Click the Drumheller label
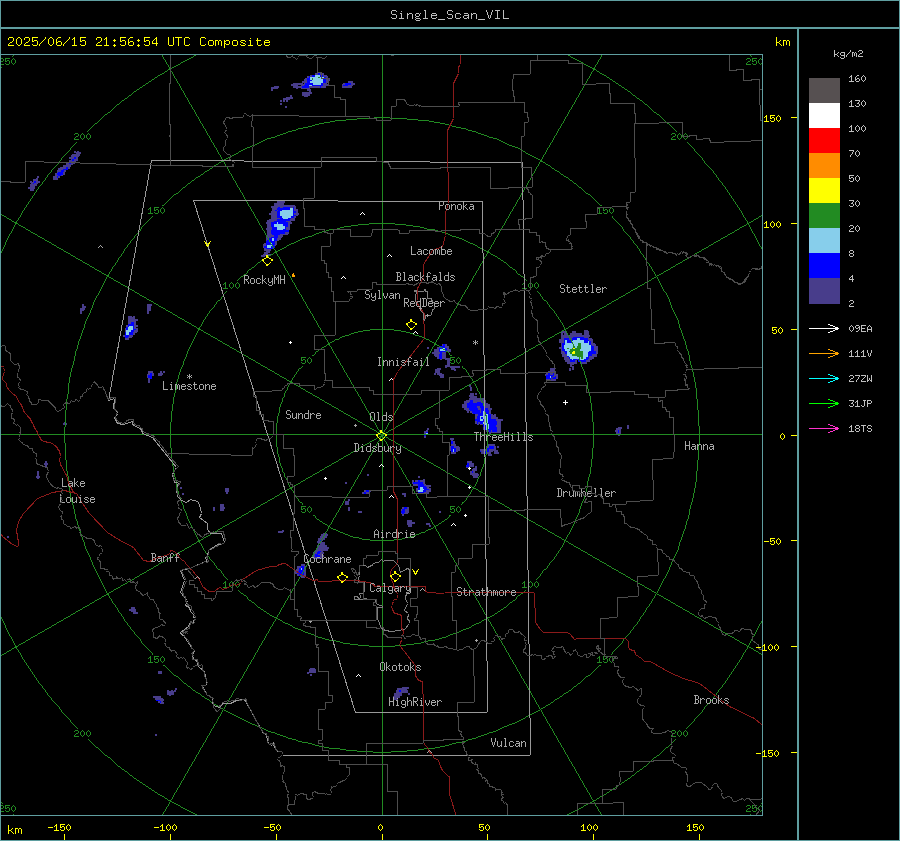Viewport: 900px width, 841px height. click(586, 493)
